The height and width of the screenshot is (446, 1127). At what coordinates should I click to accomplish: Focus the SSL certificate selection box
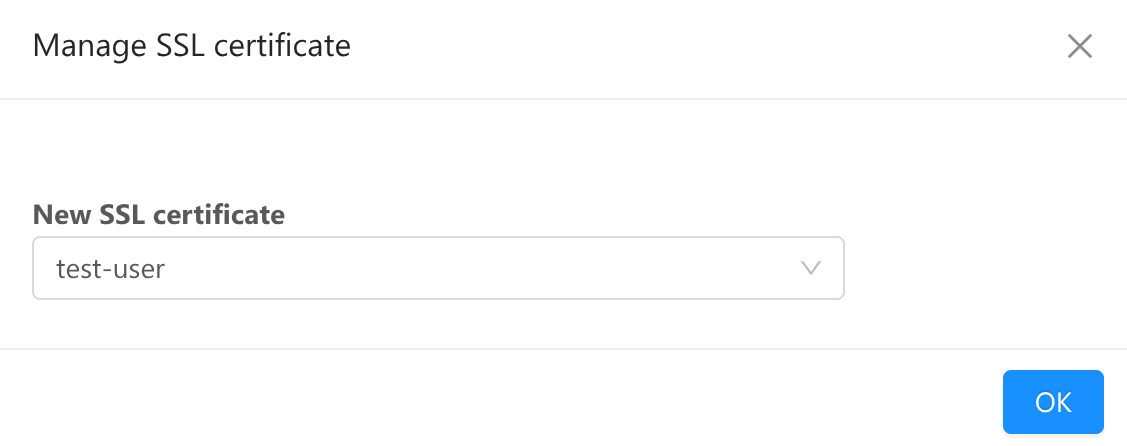[438, 268]
